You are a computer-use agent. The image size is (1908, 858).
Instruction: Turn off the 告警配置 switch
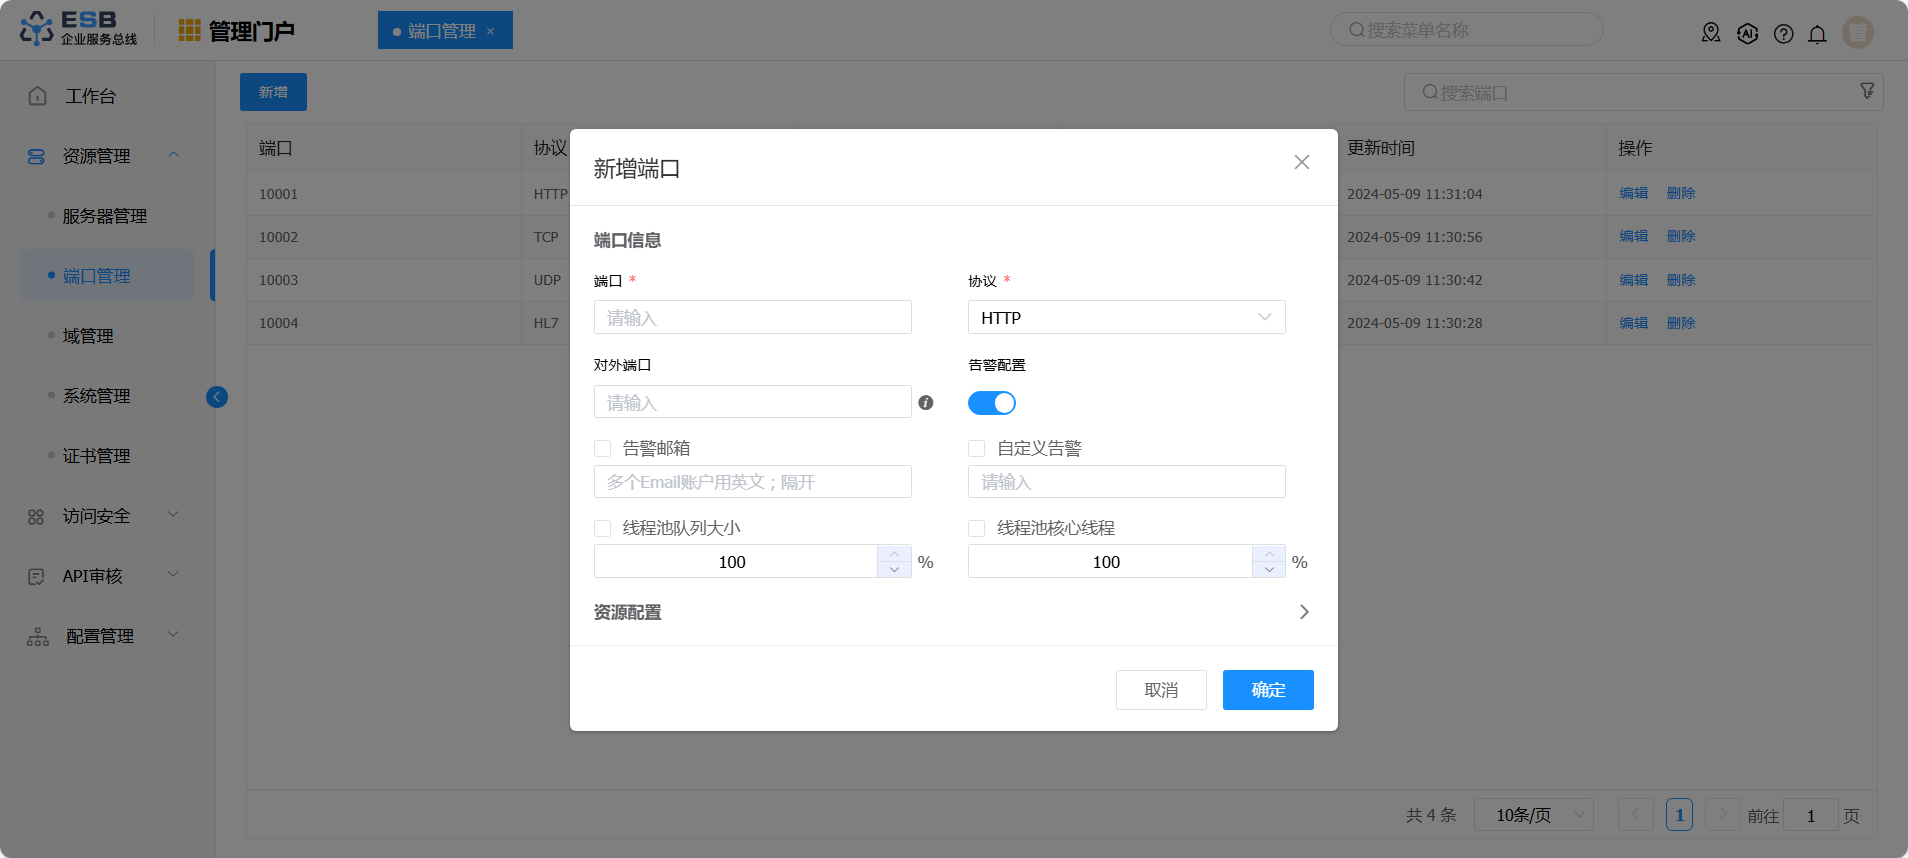pyautogui.click(x=991, y=403)
